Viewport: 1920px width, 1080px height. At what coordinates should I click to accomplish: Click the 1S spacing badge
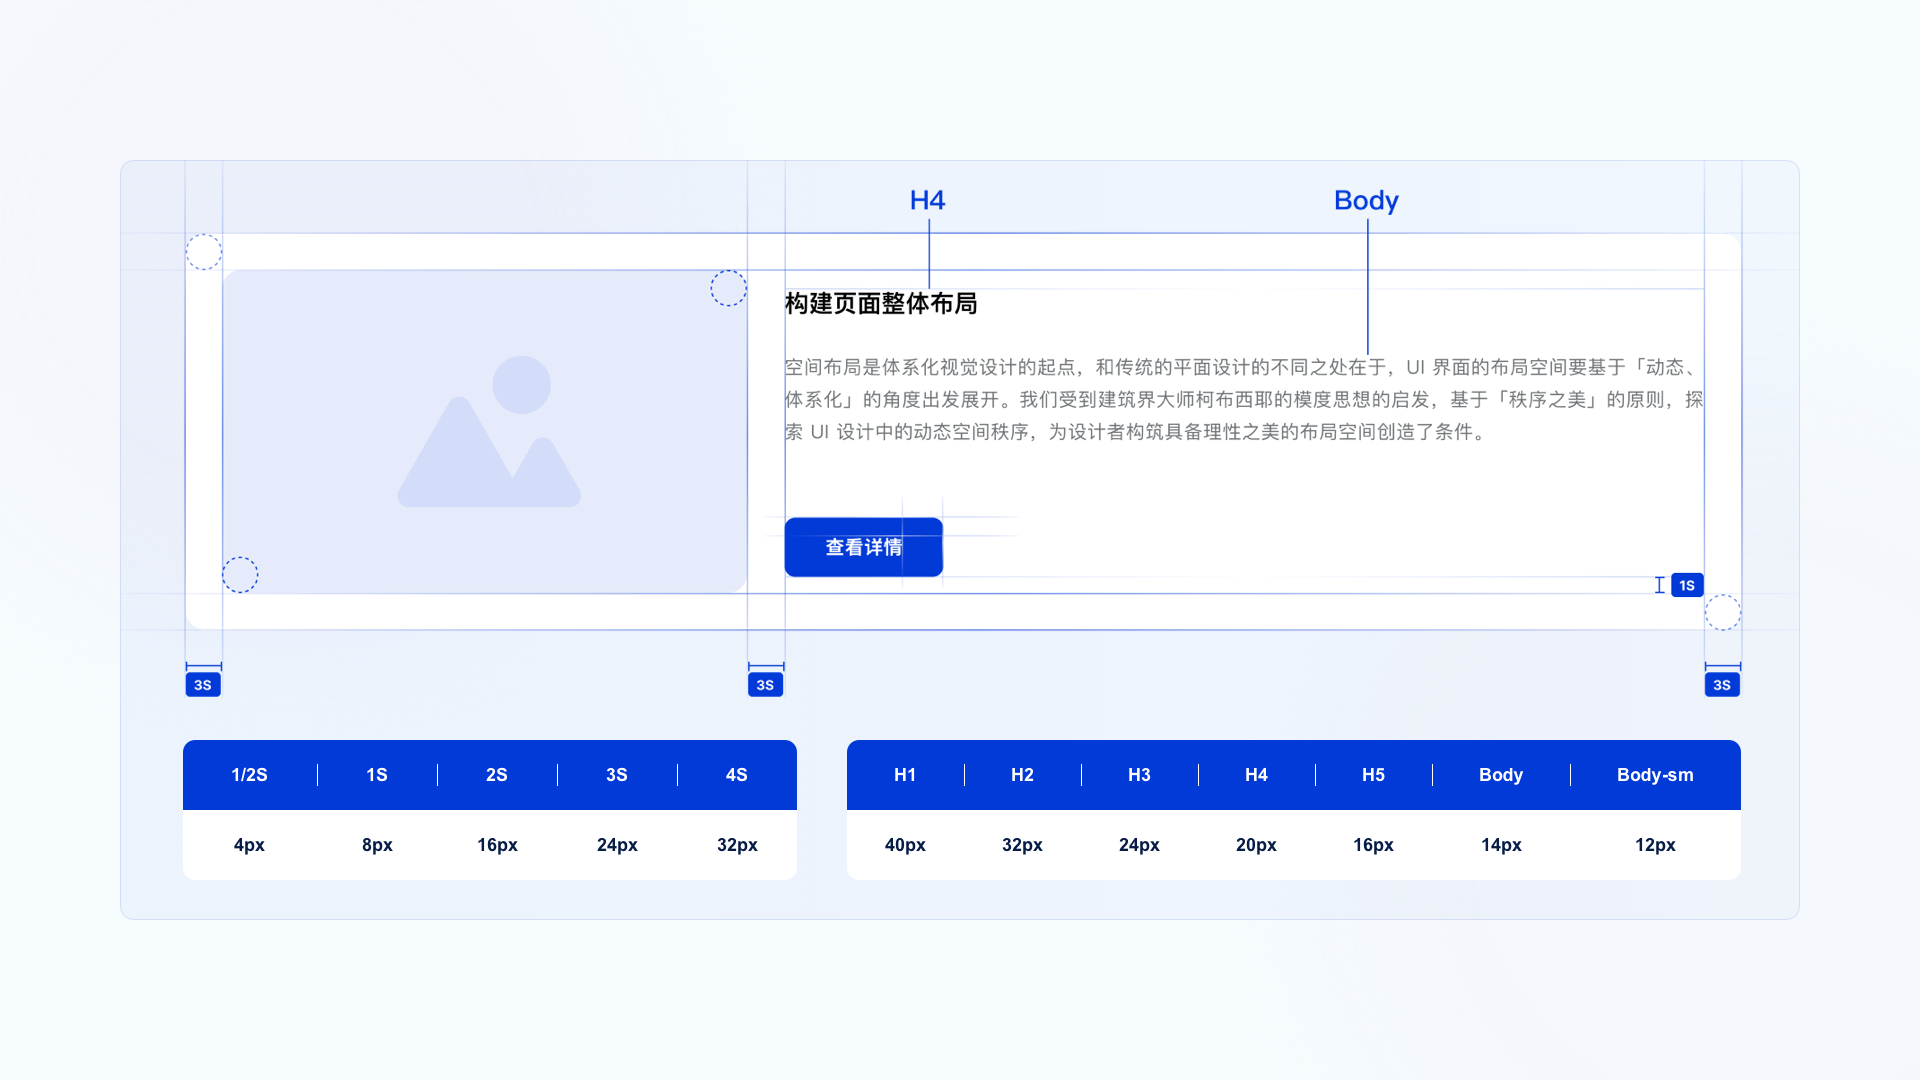point(1687,585)
